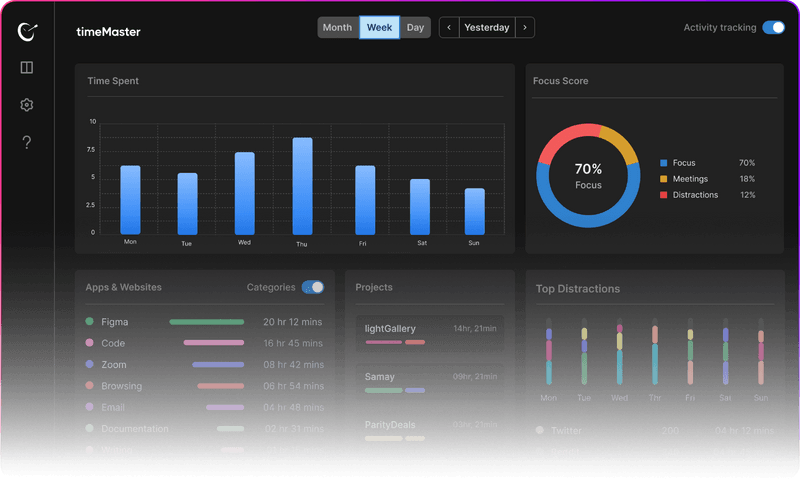The height and width of the screenshot is (480, 800).
Task: Switch to the Day view tab
Action: [x=415, y=28]
